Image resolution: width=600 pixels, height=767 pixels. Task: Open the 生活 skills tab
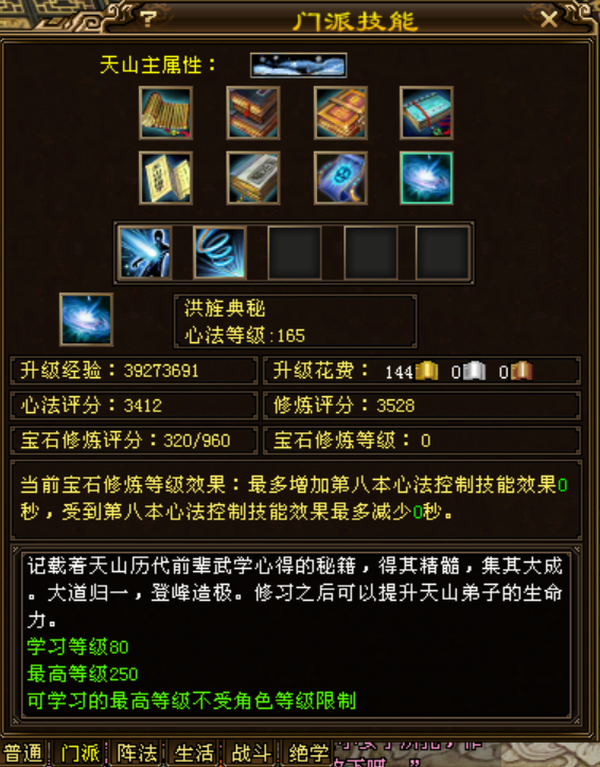194,754
